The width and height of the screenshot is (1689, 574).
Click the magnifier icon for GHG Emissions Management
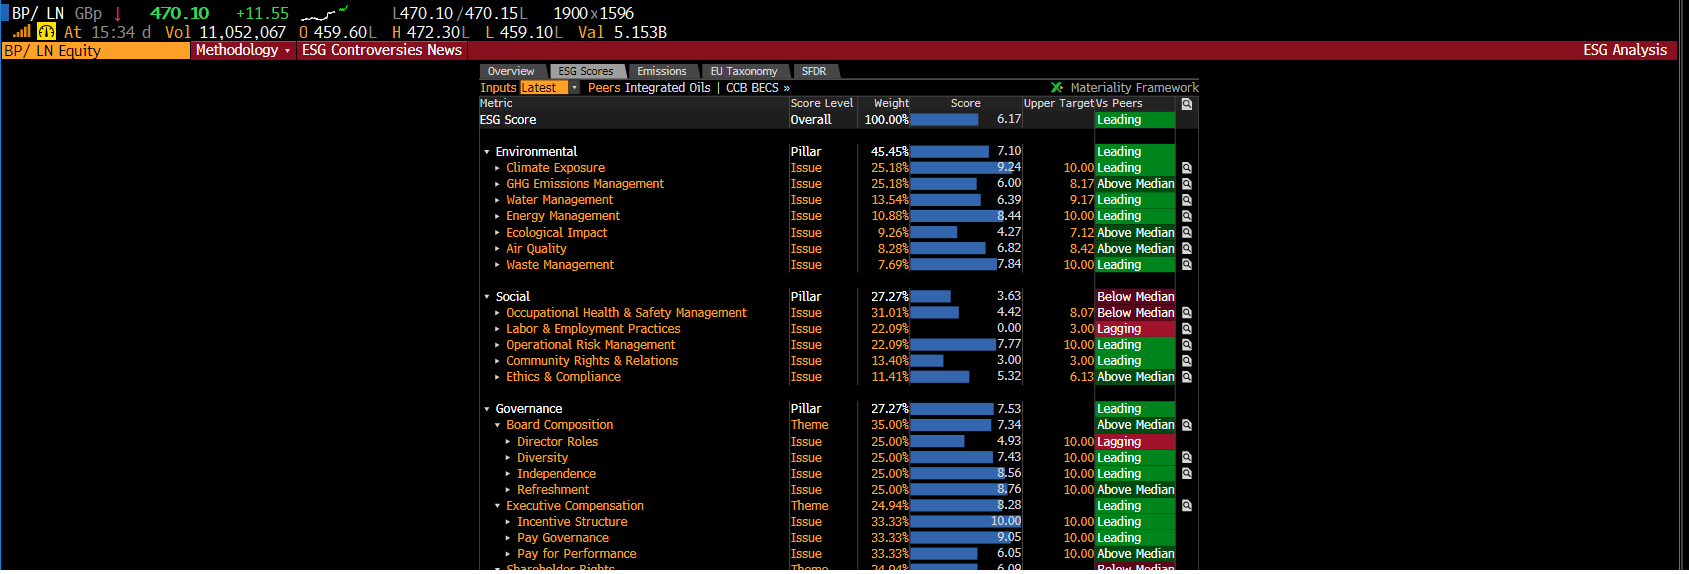point(1186,184)
